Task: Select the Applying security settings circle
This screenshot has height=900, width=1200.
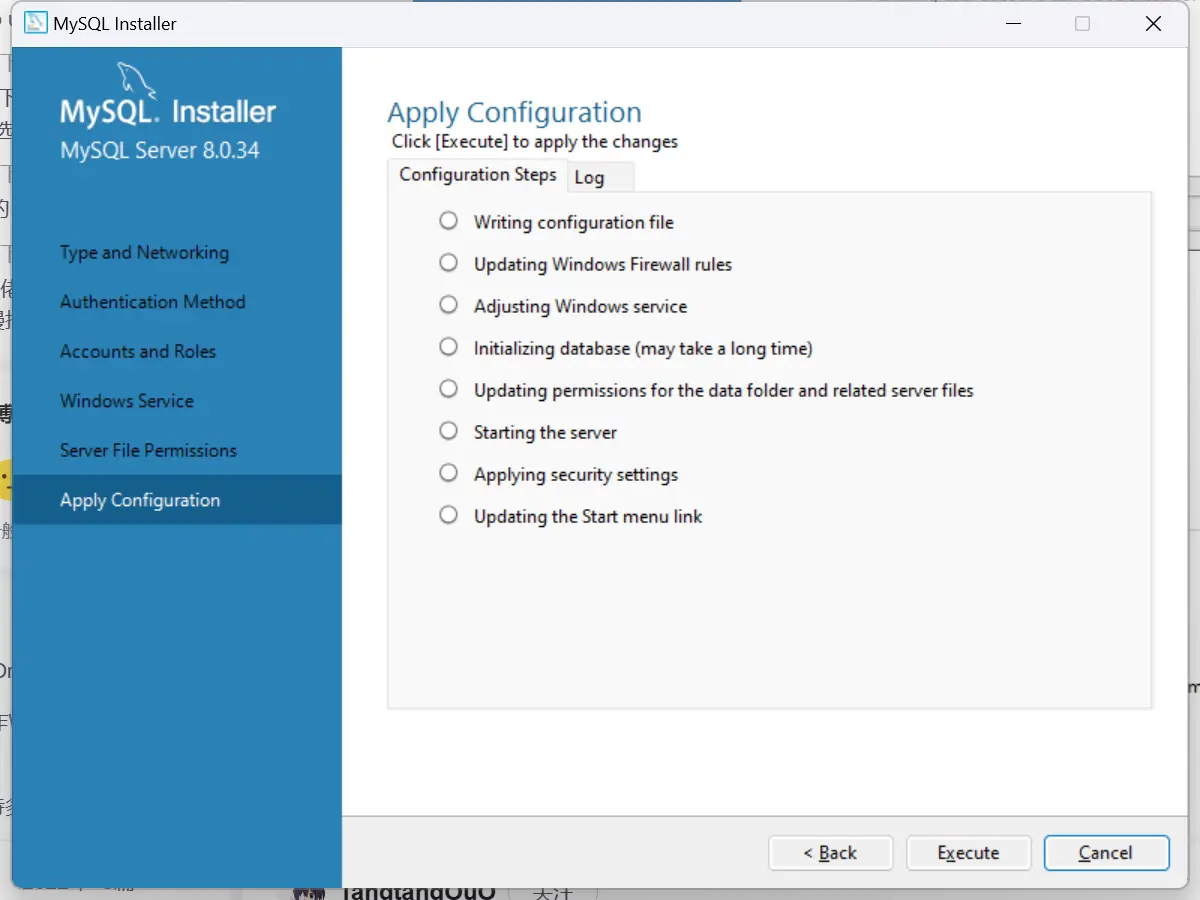Action: coord(449,472)
